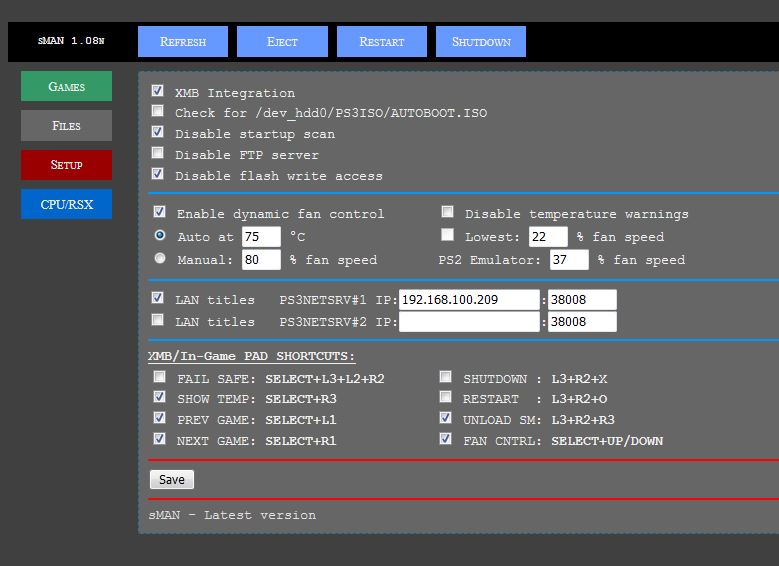Image resolution: width=779 pixels, height=566 pixels.
Task: Enable the second LAN titles checkbox
Action: (158, 320)
